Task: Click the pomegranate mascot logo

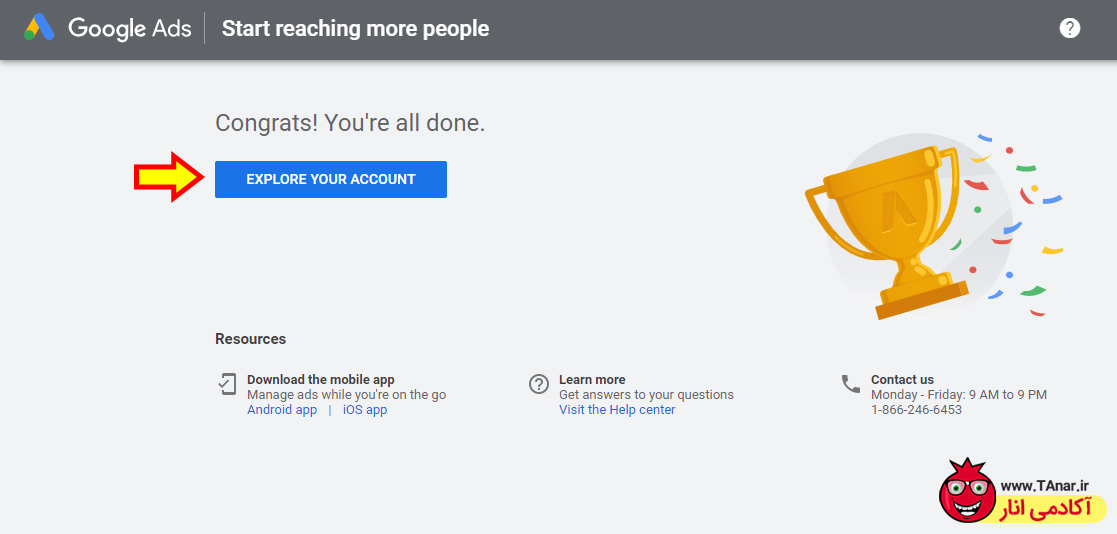Action: pyautogui.click(x=965, y=493)
